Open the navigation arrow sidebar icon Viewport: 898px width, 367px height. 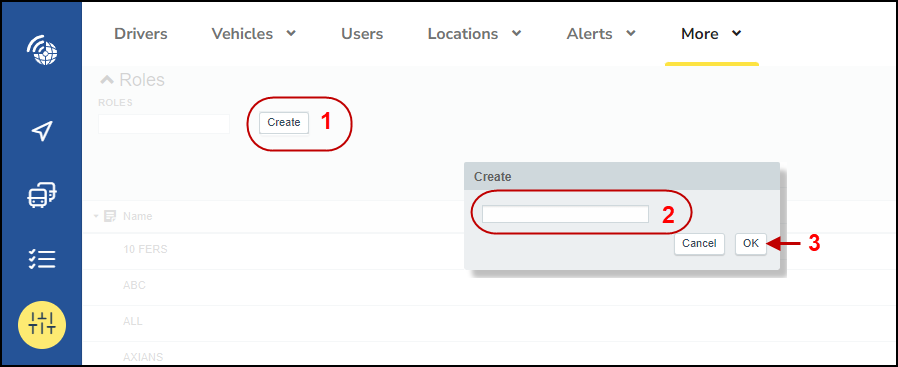[x=42, y=131]
